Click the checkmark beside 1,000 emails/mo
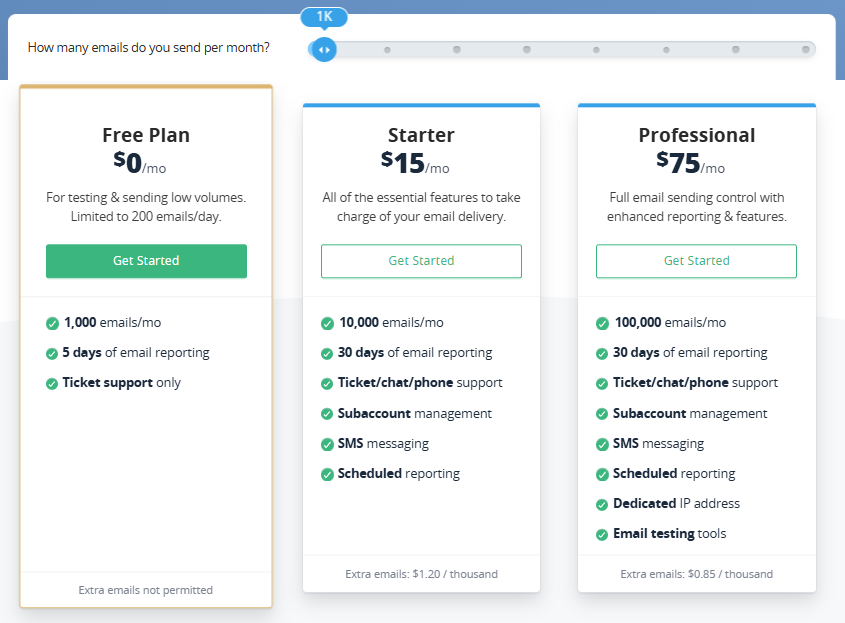The width and height of the screenshot is (845, 623). 52,323
